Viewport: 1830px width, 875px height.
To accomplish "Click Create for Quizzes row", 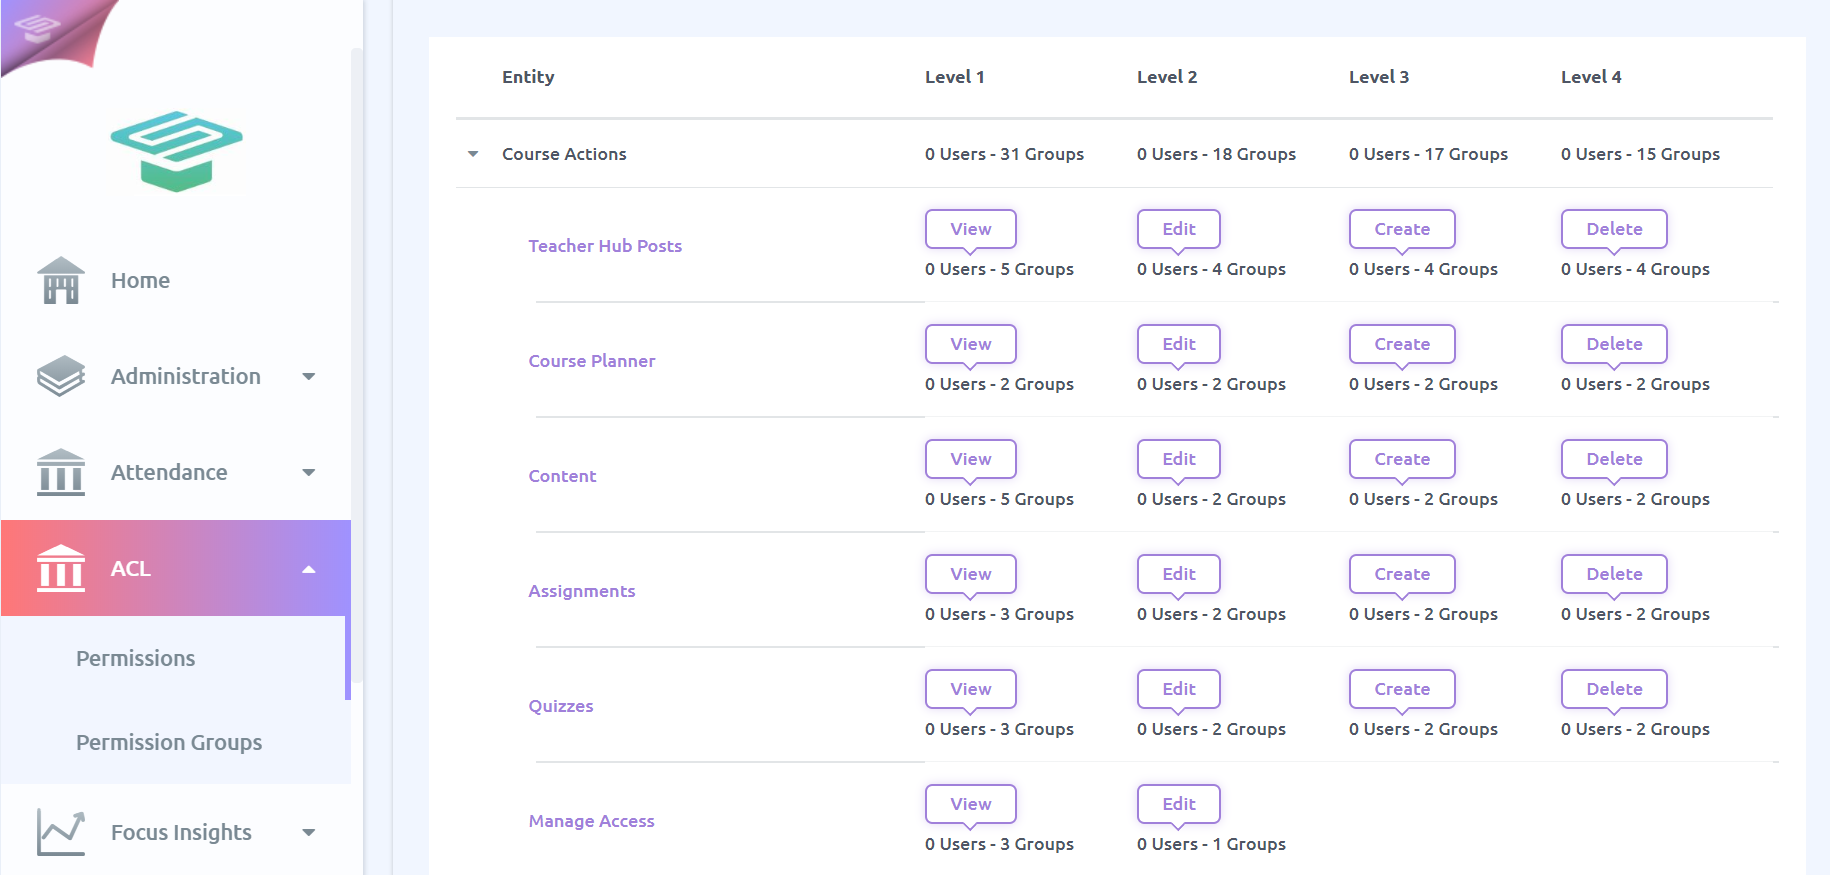I will (1402, 689).
